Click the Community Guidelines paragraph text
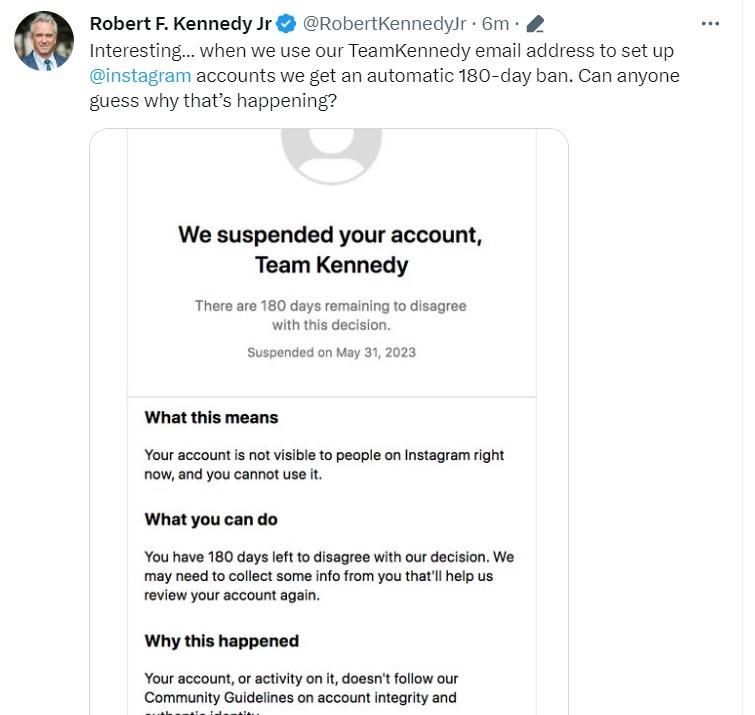Image resolution: width=755 pixels, height=715 pixels. pos(300,688)
